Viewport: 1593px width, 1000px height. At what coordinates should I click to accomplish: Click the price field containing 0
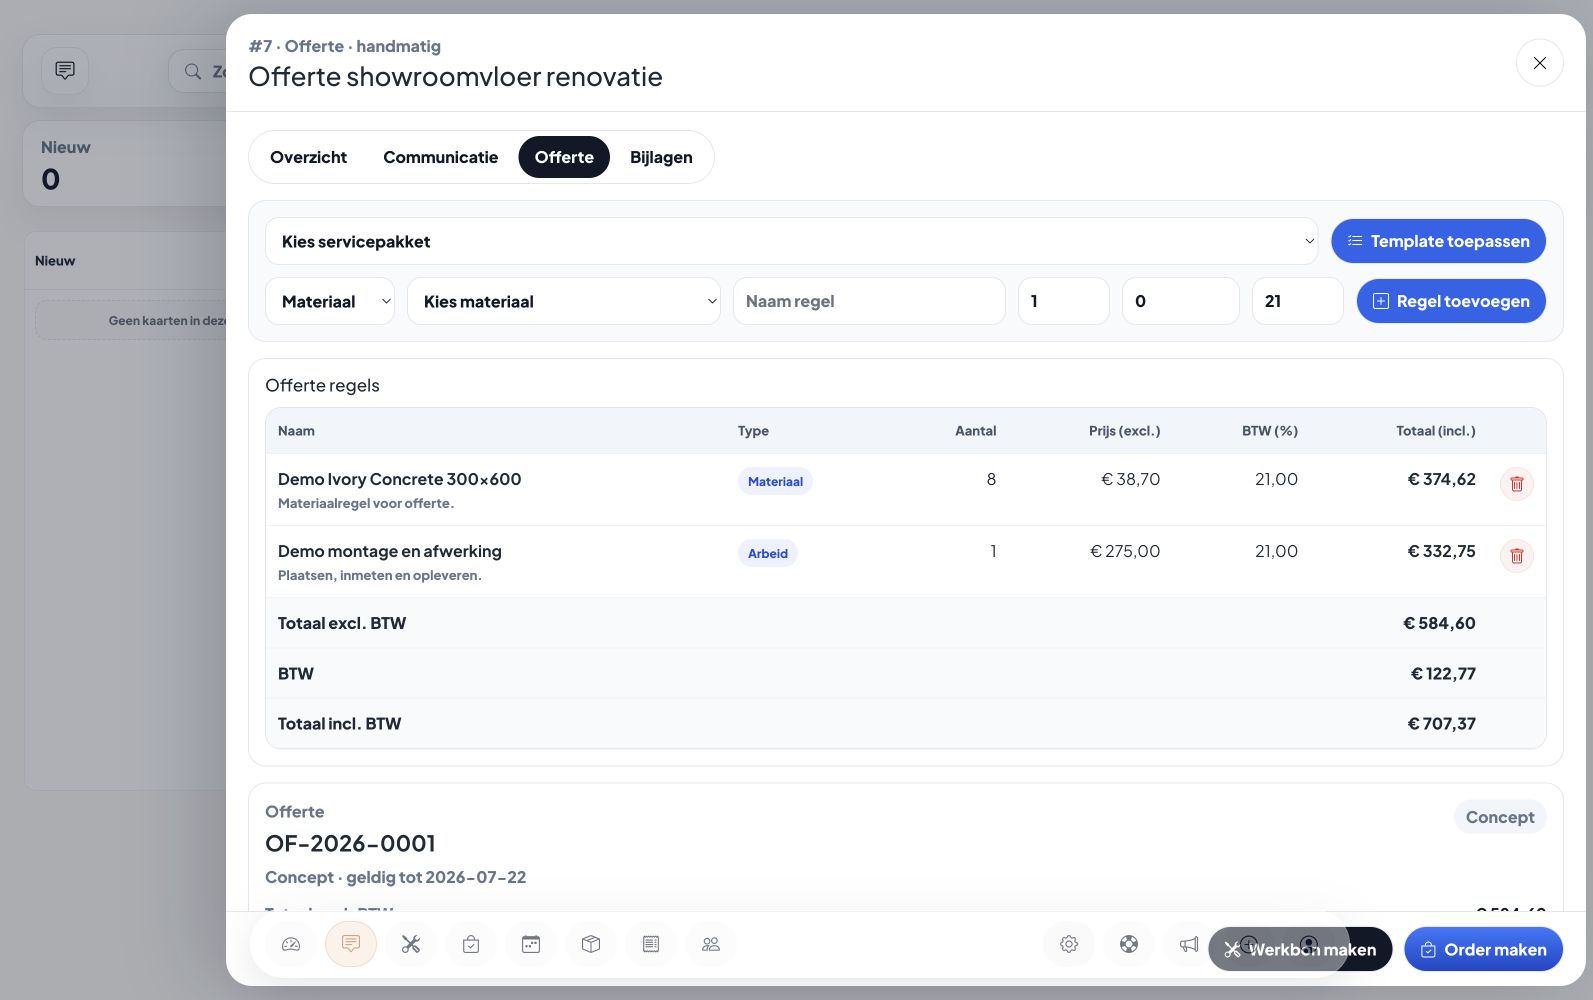point(1181,301)
